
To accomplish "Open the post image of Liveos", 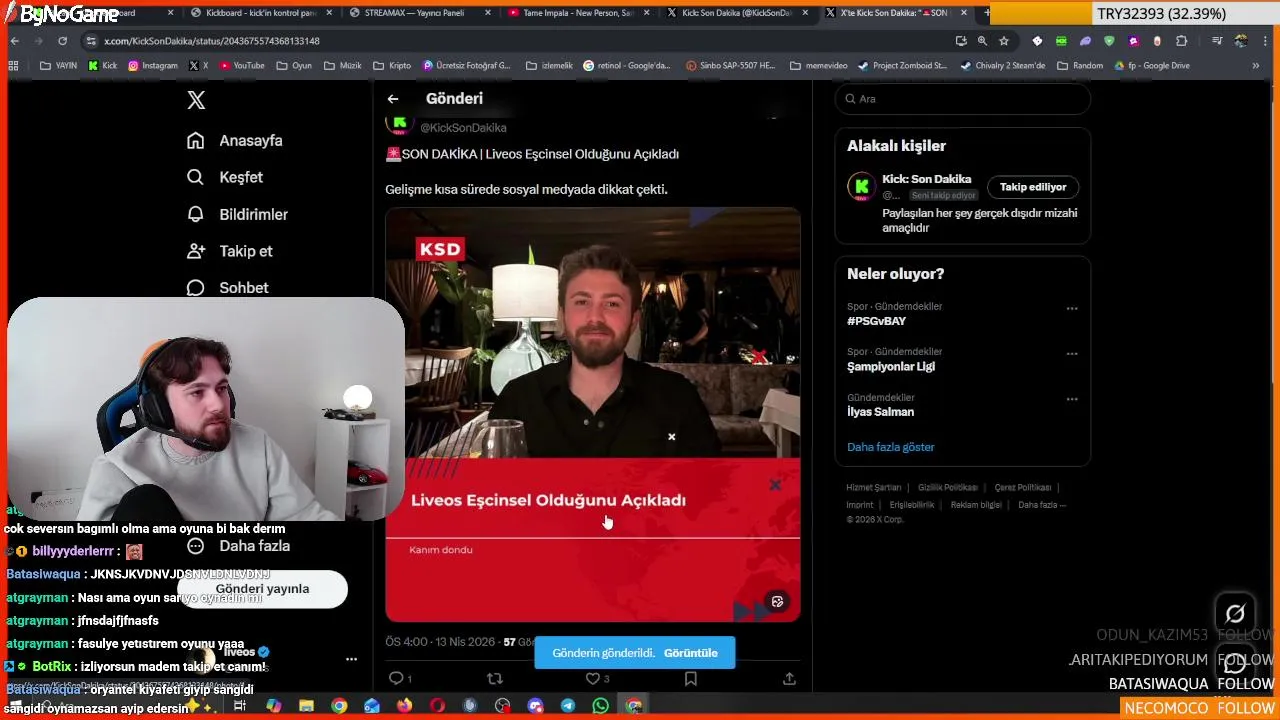I will coord(592,415).
